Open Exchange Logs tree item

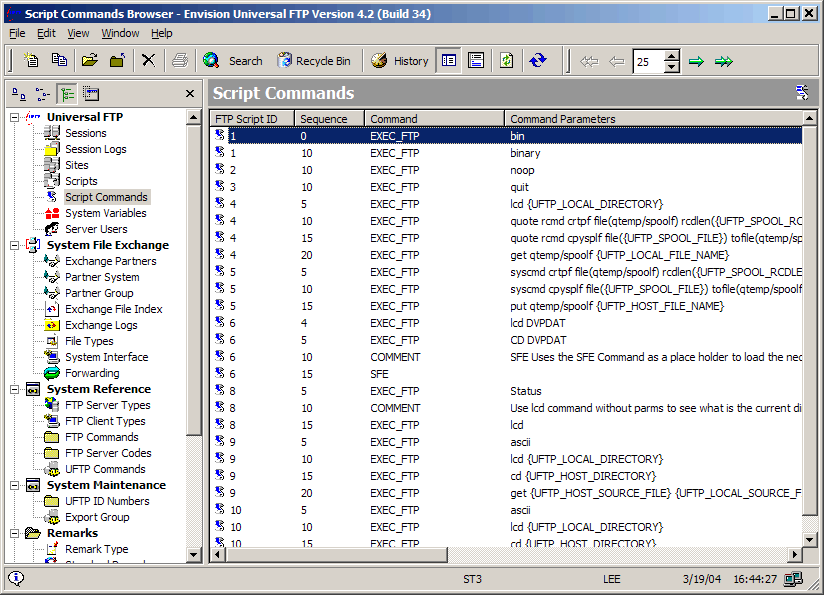coord(101,325)
